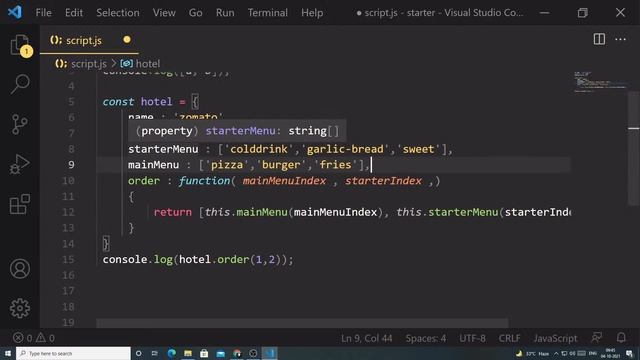This screenshot has width=640, height=360.
Task: Open Windows action center icon
Action: [x=629, y=353]
